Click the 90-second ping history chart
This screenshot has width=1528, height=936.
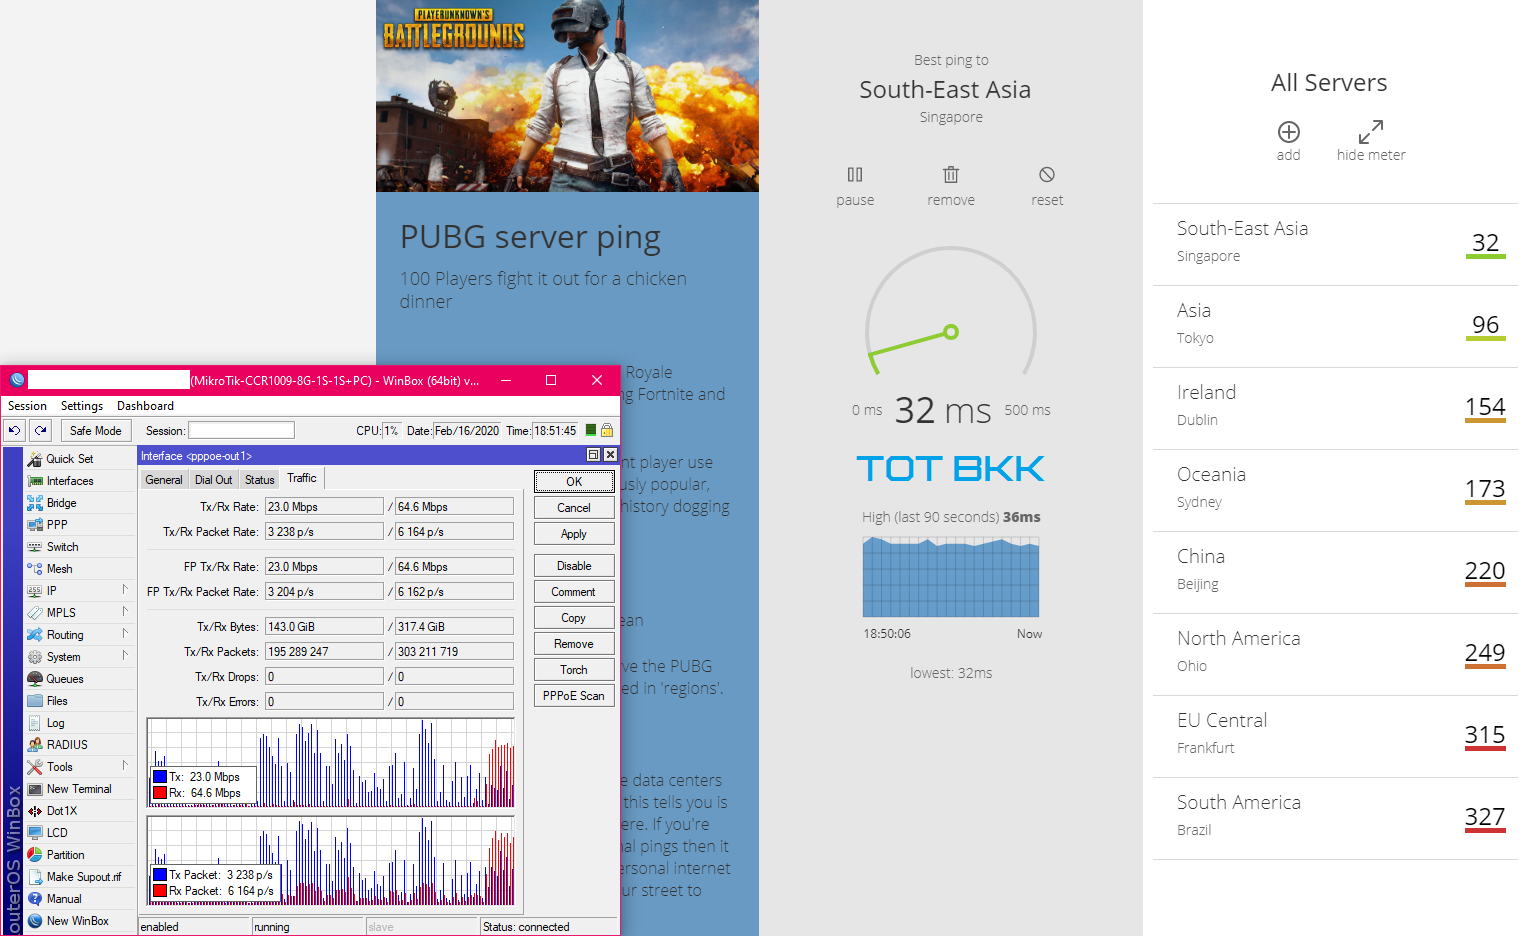point(951,577)
